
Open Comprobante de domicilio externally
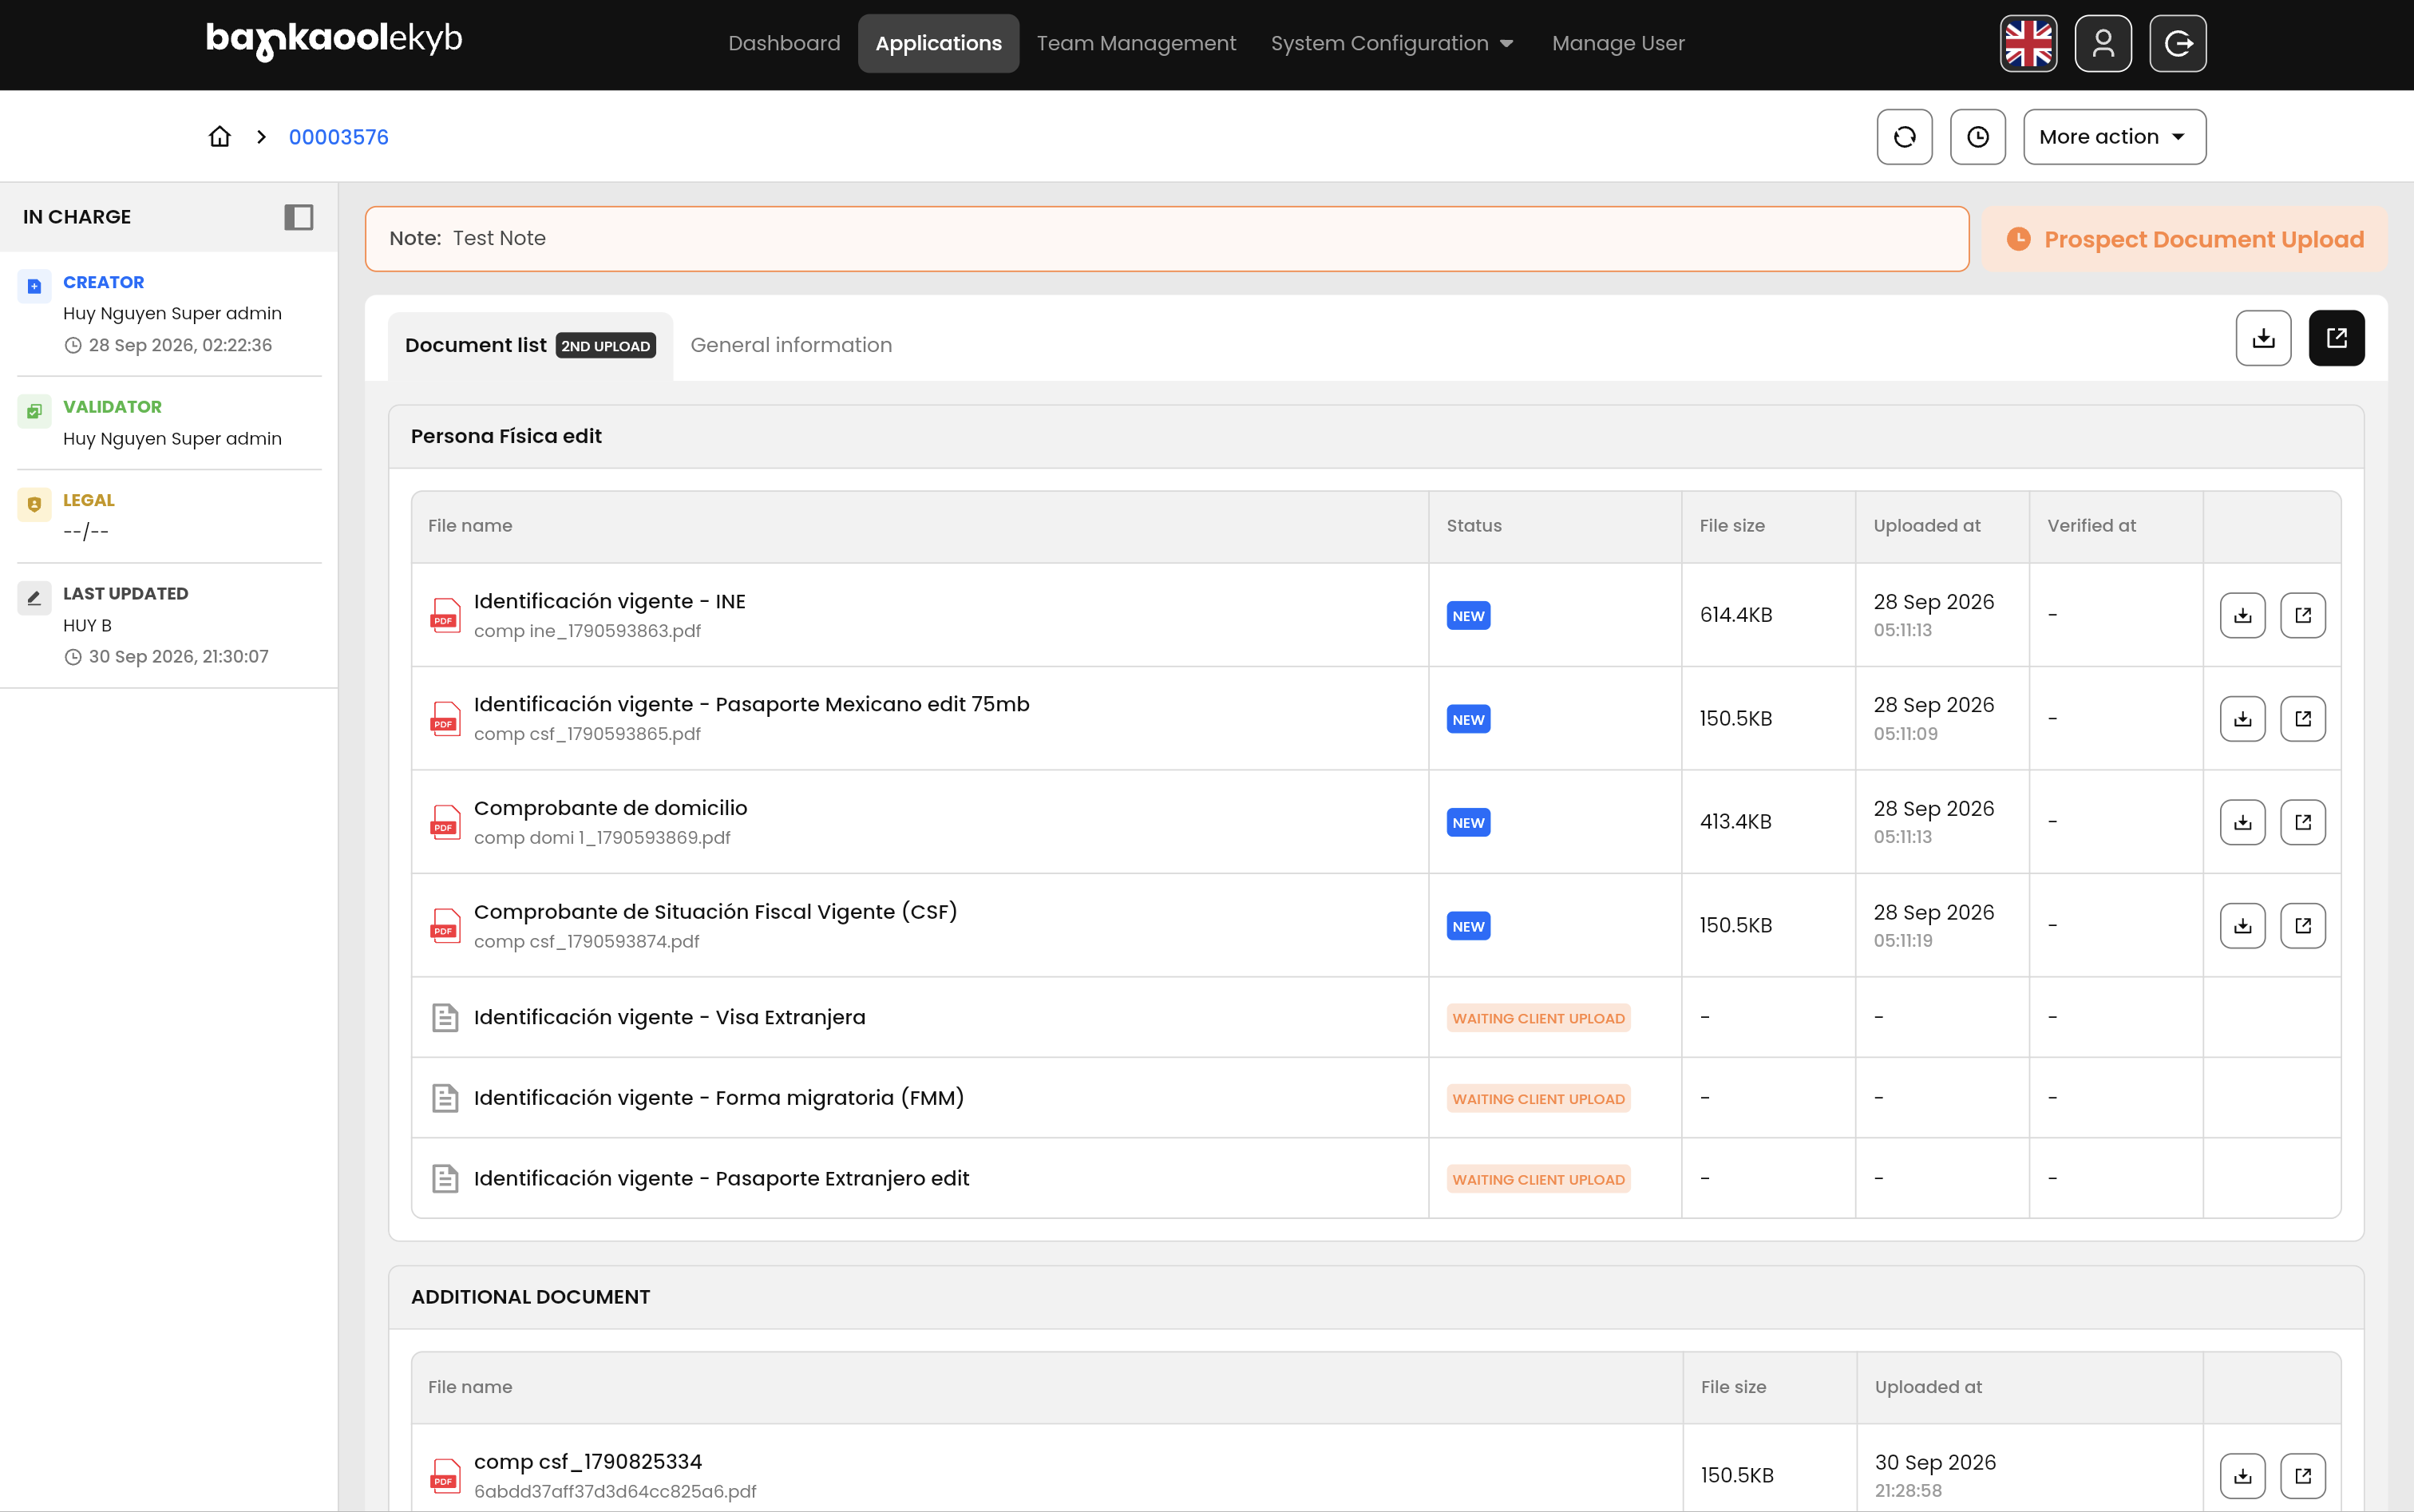coord(2303,822)
